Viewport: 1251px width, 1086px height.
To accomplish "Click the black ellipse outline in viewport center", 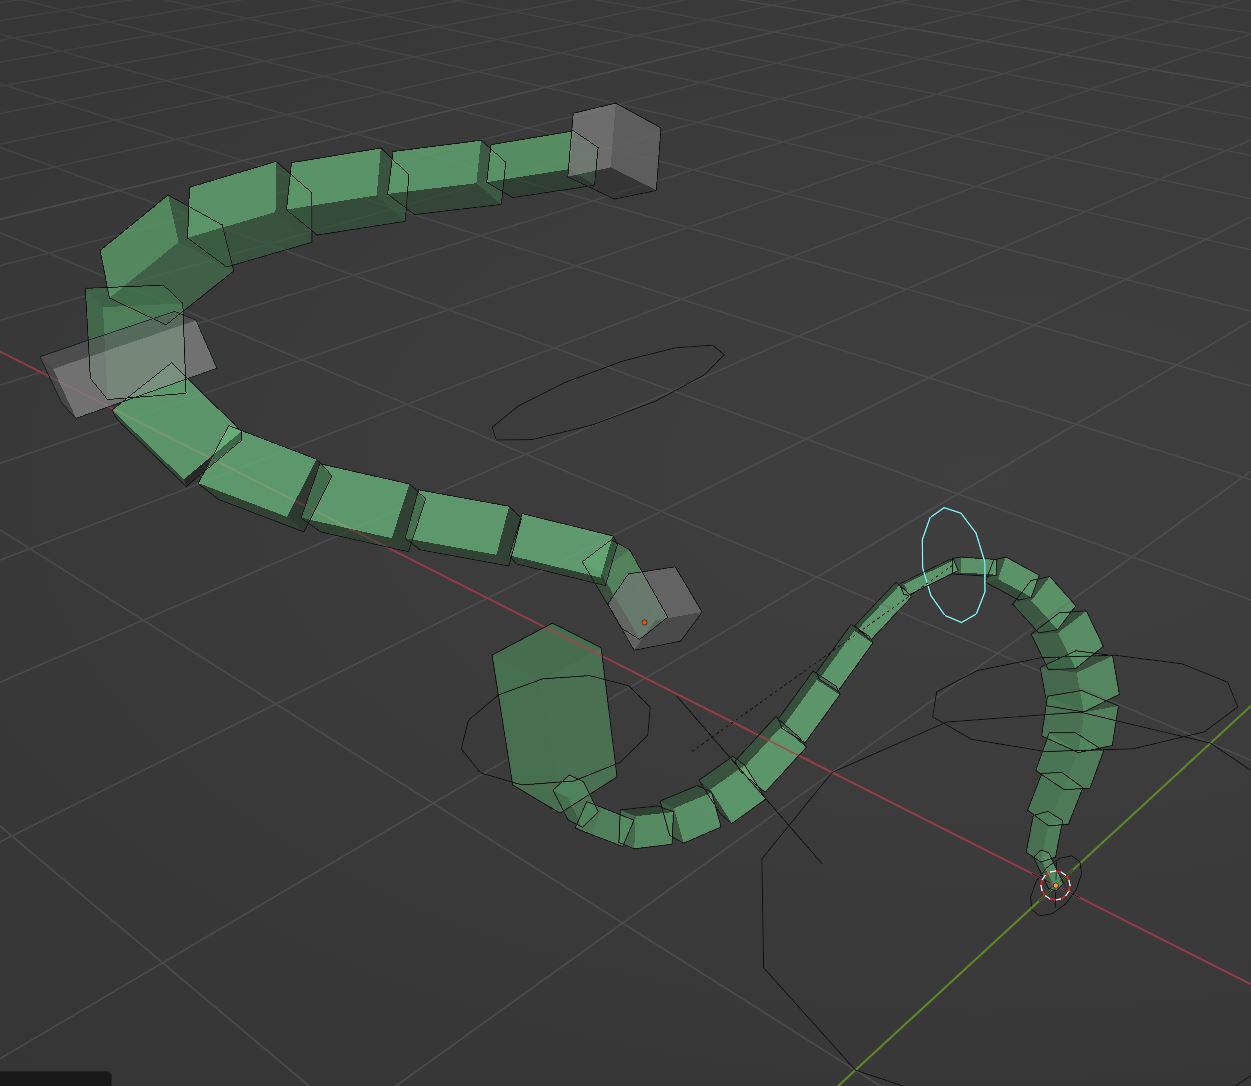I will (x=608, y=392).
